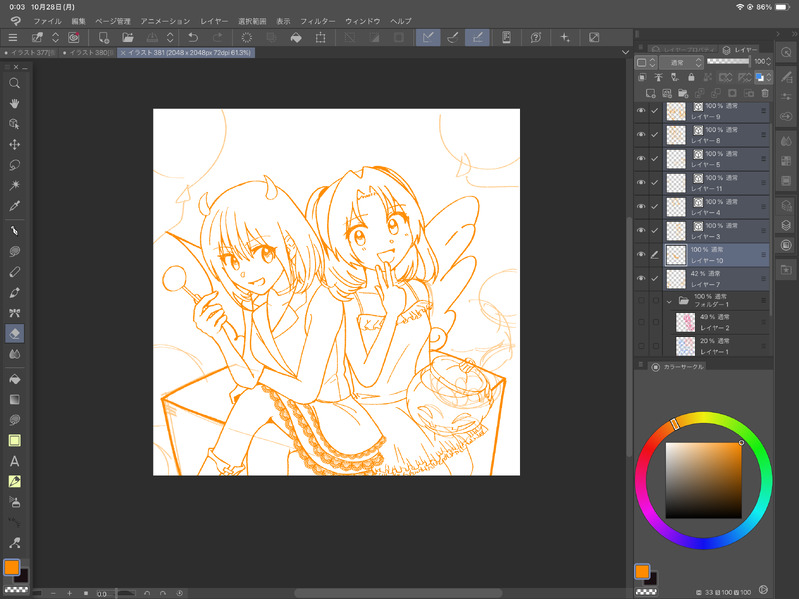The image size is (799, 599).
Task: Select the Zoom (magnifier) tool
Action: 14,83
